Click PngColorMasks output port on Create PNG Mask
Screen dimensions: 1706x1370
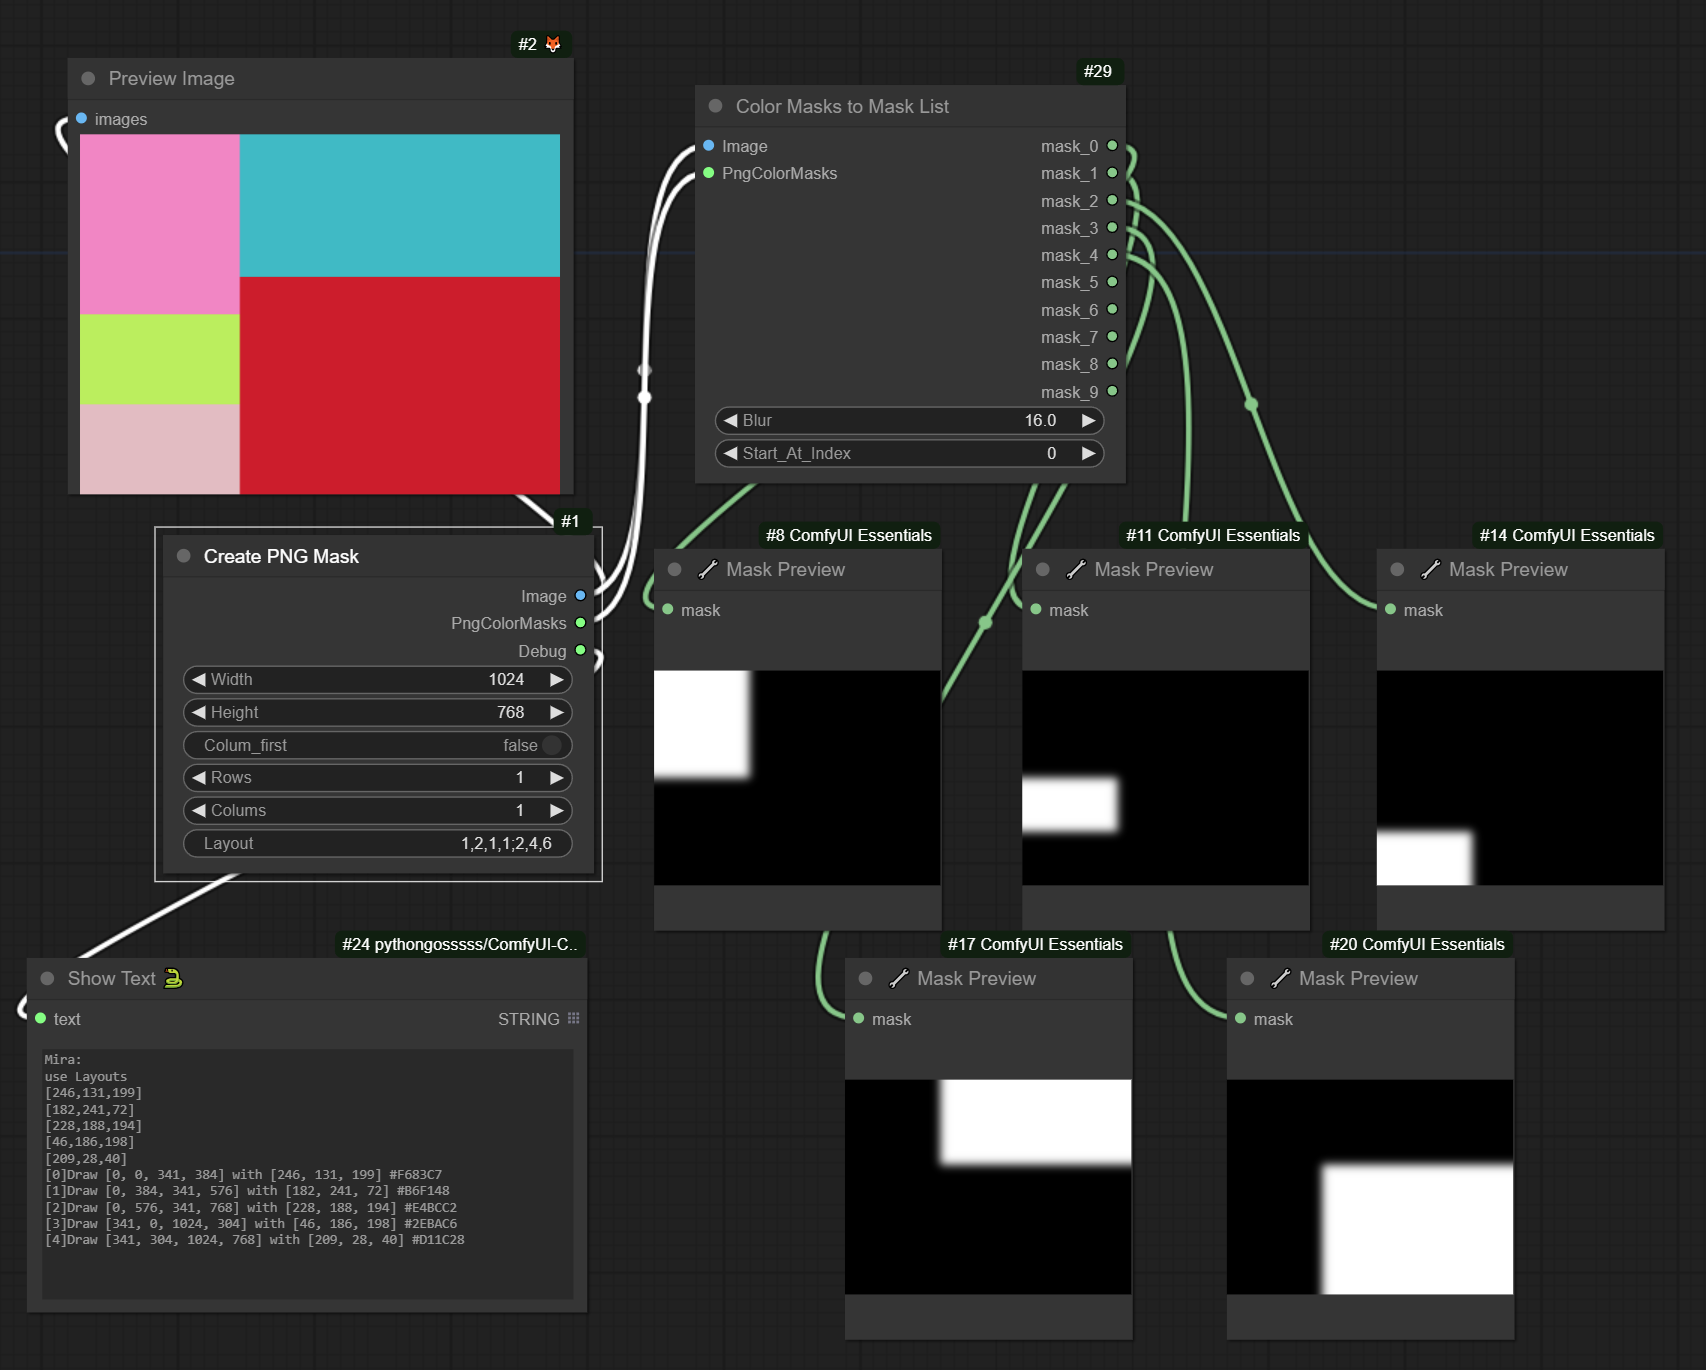click(x=580, y=623)
